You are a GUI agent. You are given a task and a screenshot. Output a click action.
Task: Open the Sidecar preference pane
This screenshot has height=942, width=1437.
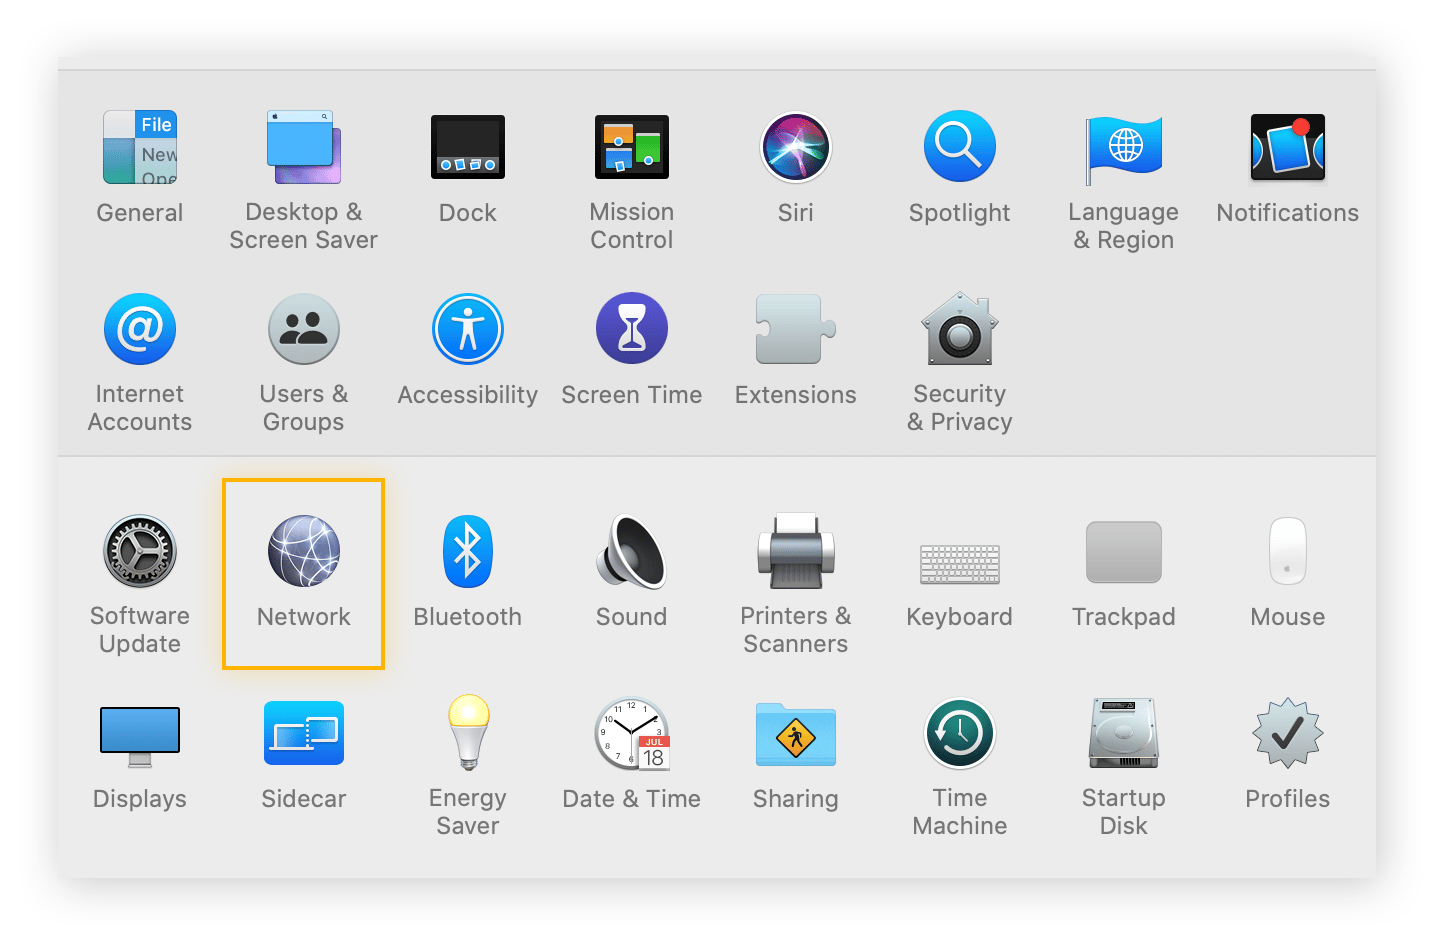click(304, 733)
